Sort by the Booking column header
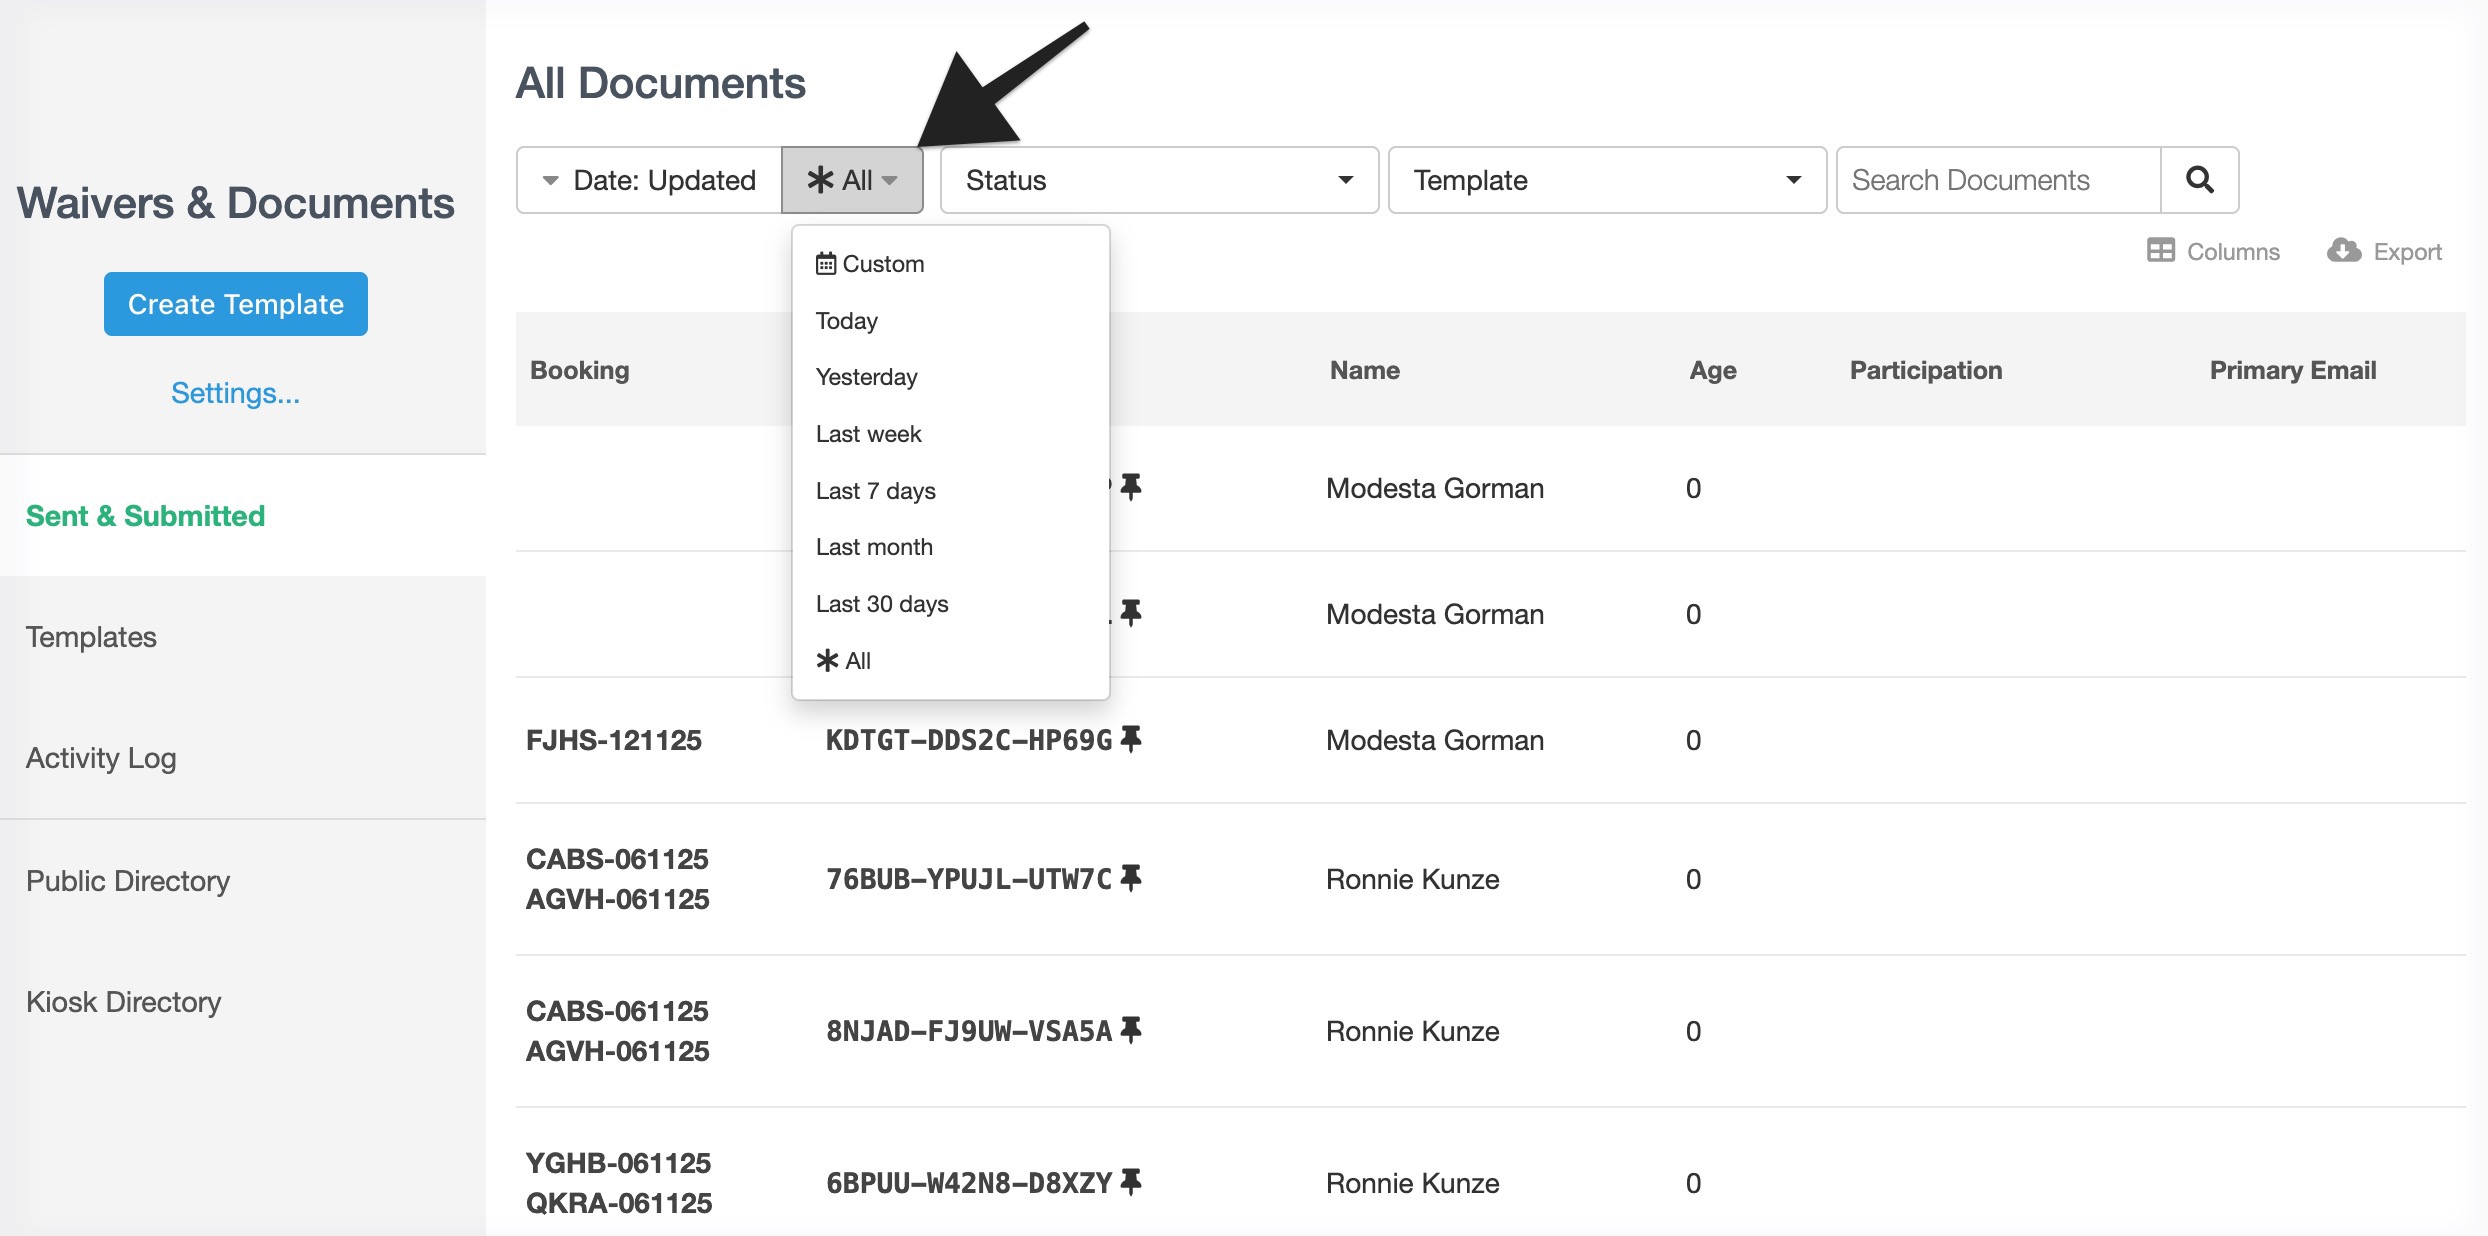Screen dimensions: 2488x1236 (580, 370)
